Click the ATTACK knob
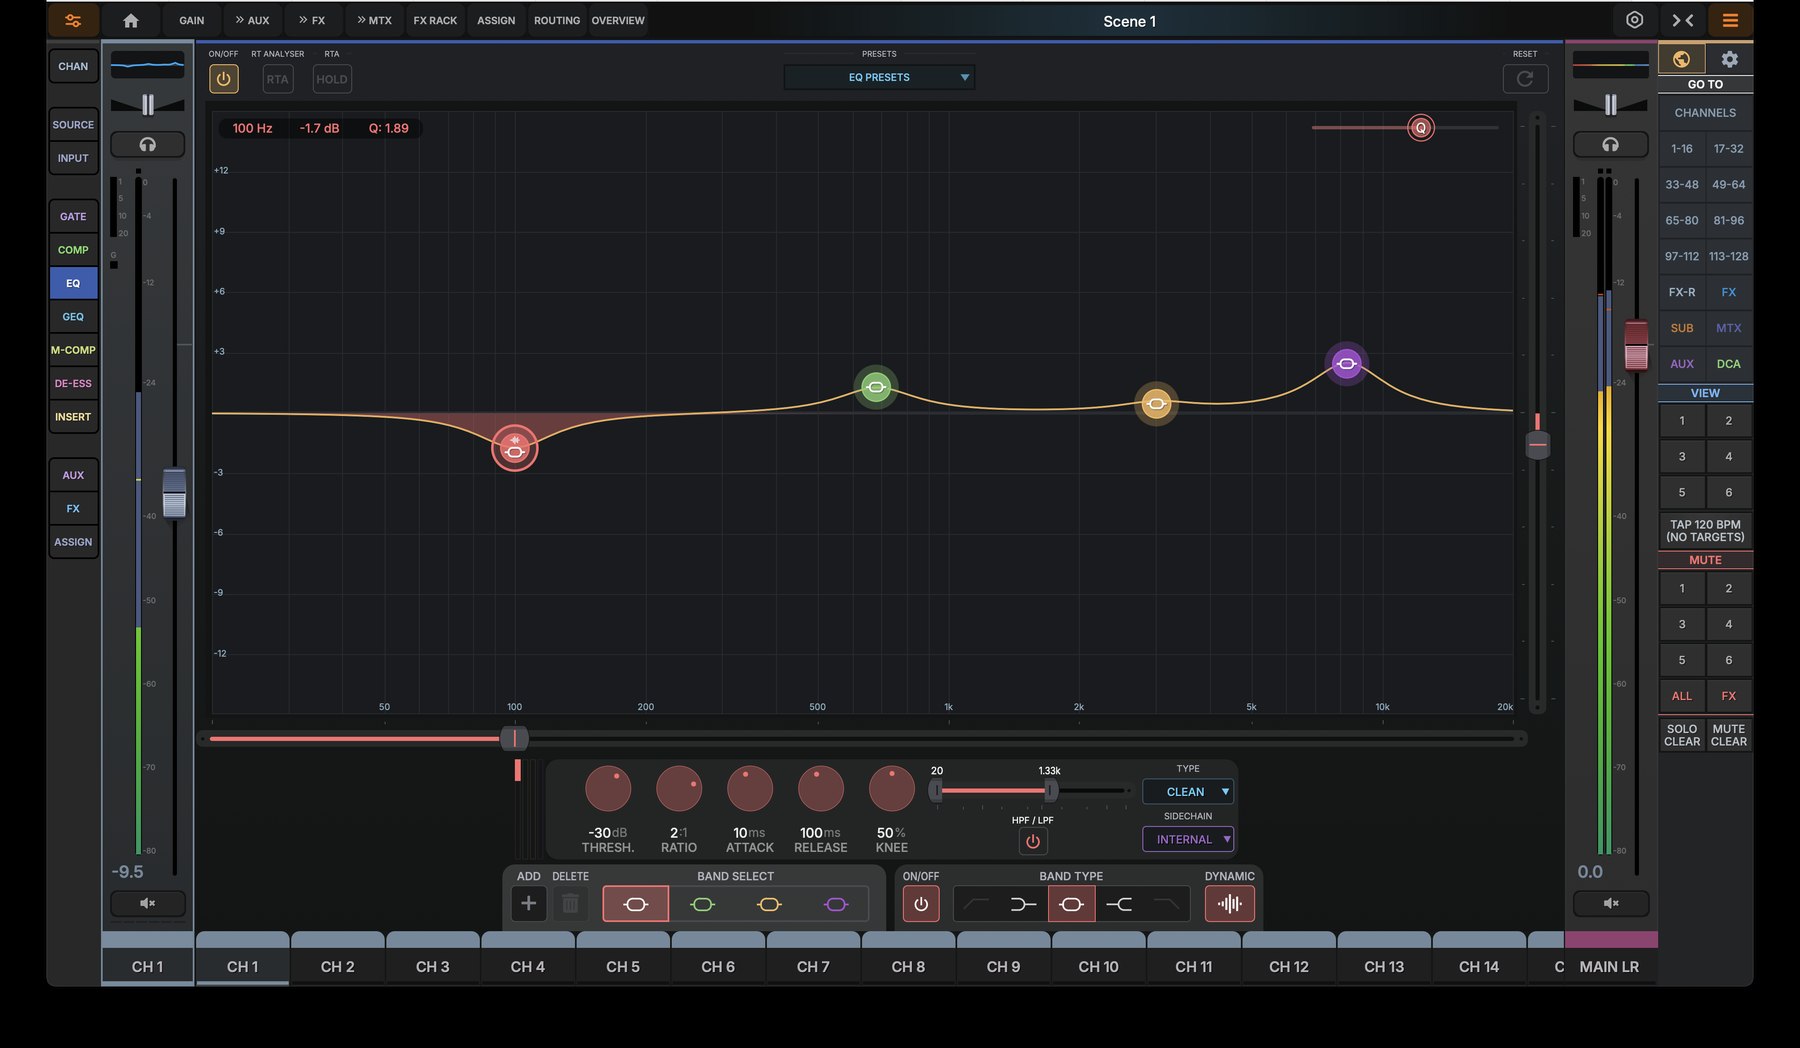1800x1048 pixels. [750, 789]
